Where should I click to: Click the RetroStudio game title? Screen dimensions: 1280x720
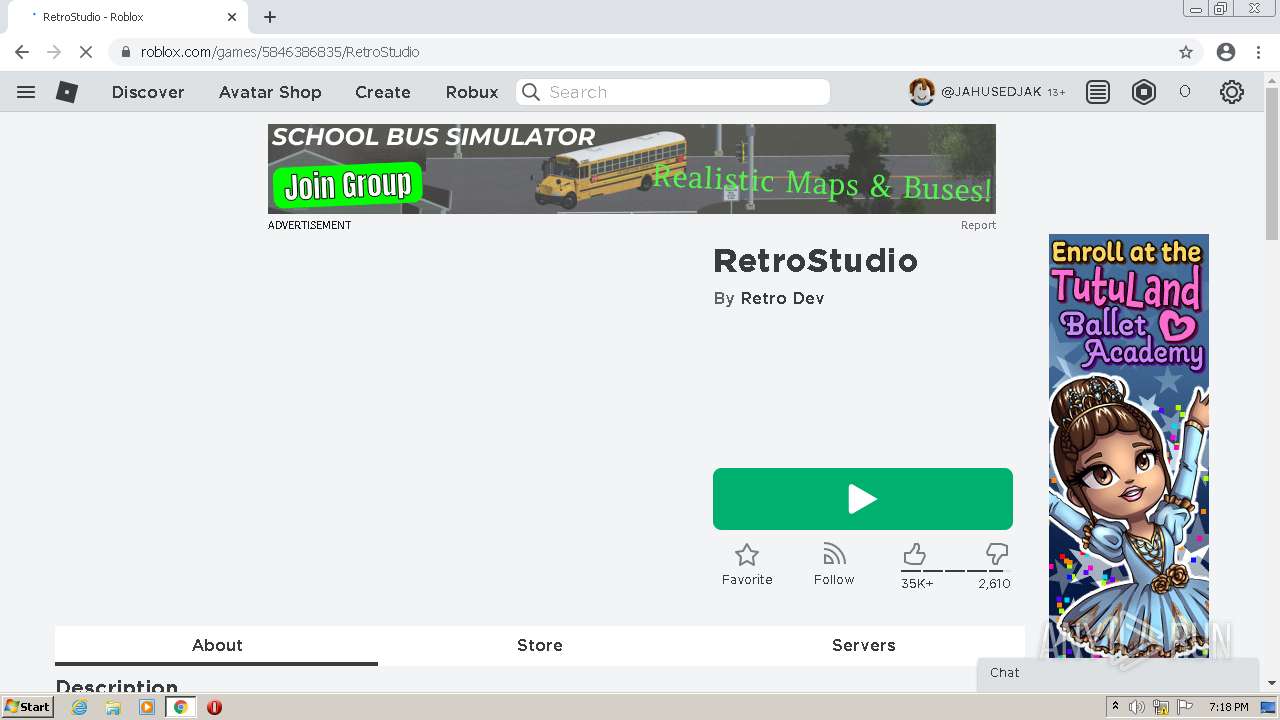tap(815, 261)
